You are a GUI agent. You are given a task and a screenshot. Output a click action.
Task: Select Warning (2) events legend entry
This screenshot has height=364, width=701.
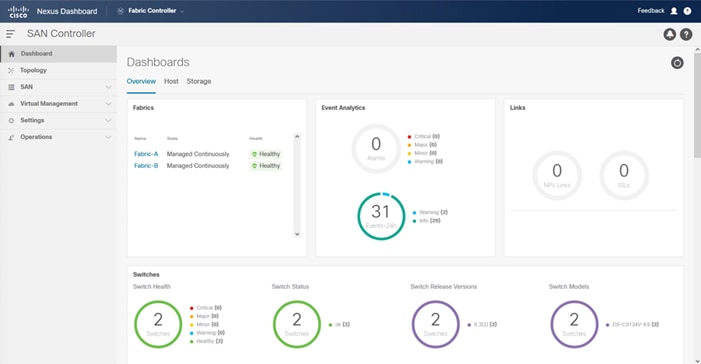(x=430, y=212)
